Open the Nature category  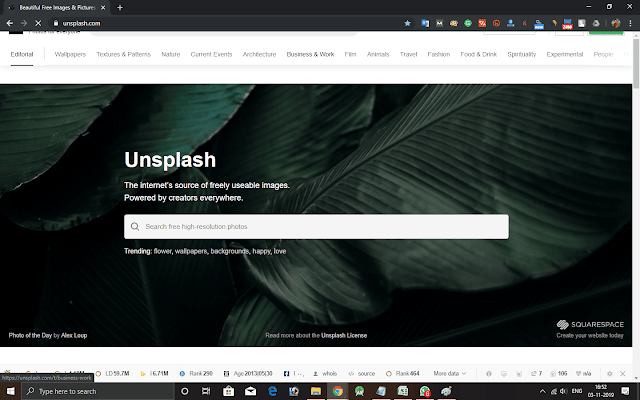coord(171,54)
